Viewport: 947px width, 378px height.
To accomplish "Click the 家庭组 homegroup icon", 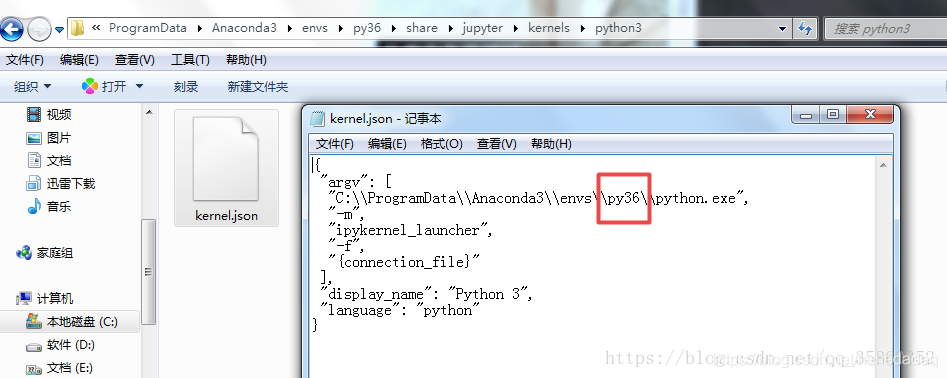I will pos(24,253).
